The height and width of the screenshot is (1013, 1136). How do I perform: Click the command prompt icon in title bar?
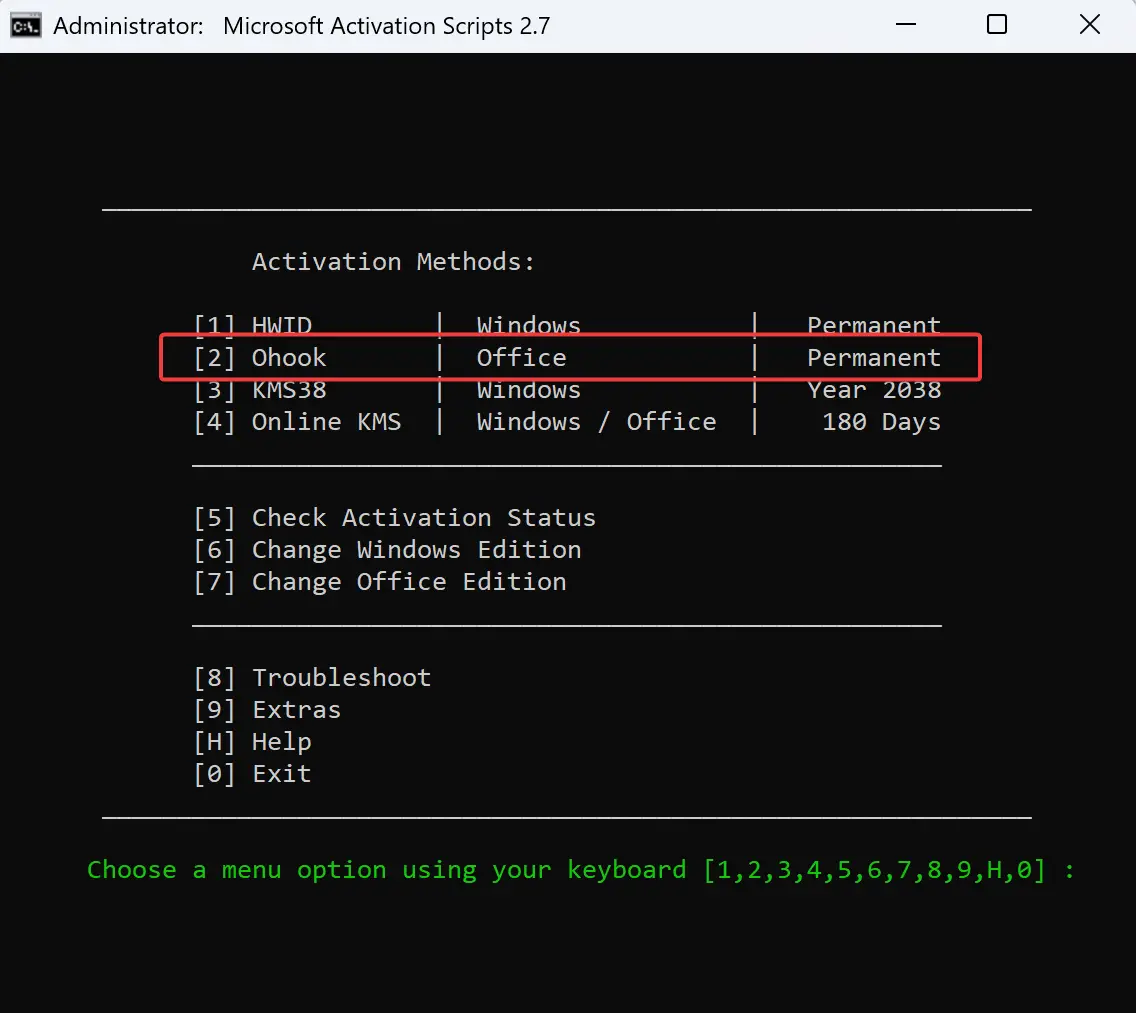point(24,25)
